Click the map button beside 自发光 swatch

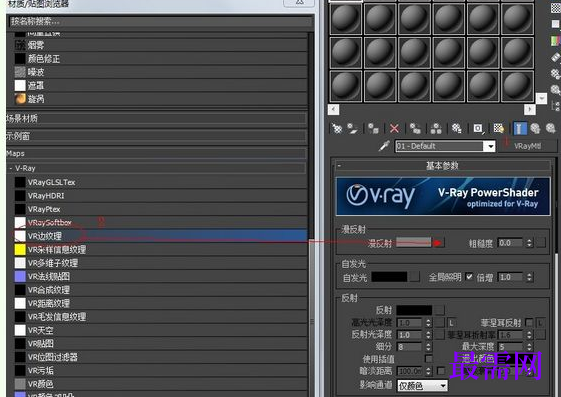click(x=414, y=277)
